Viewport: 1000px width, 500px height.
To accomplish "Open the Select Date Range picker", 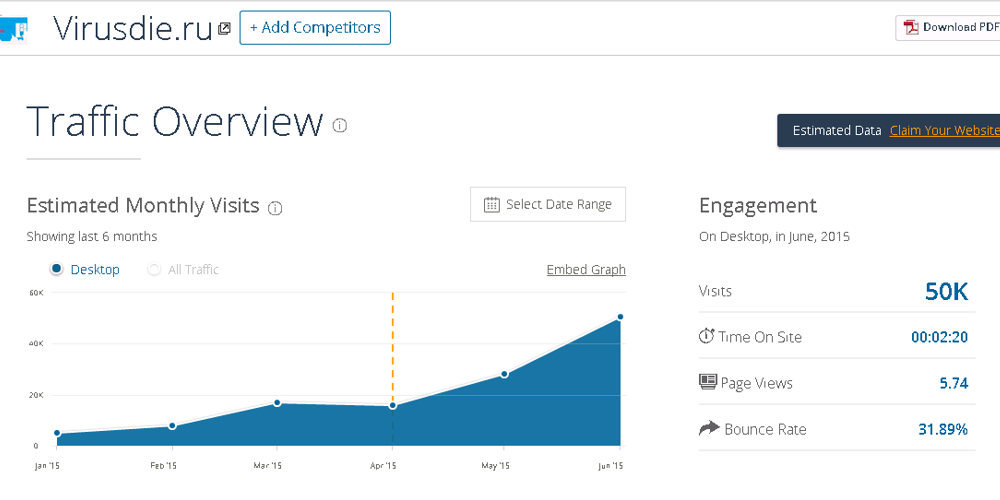I will click(548, 204).
